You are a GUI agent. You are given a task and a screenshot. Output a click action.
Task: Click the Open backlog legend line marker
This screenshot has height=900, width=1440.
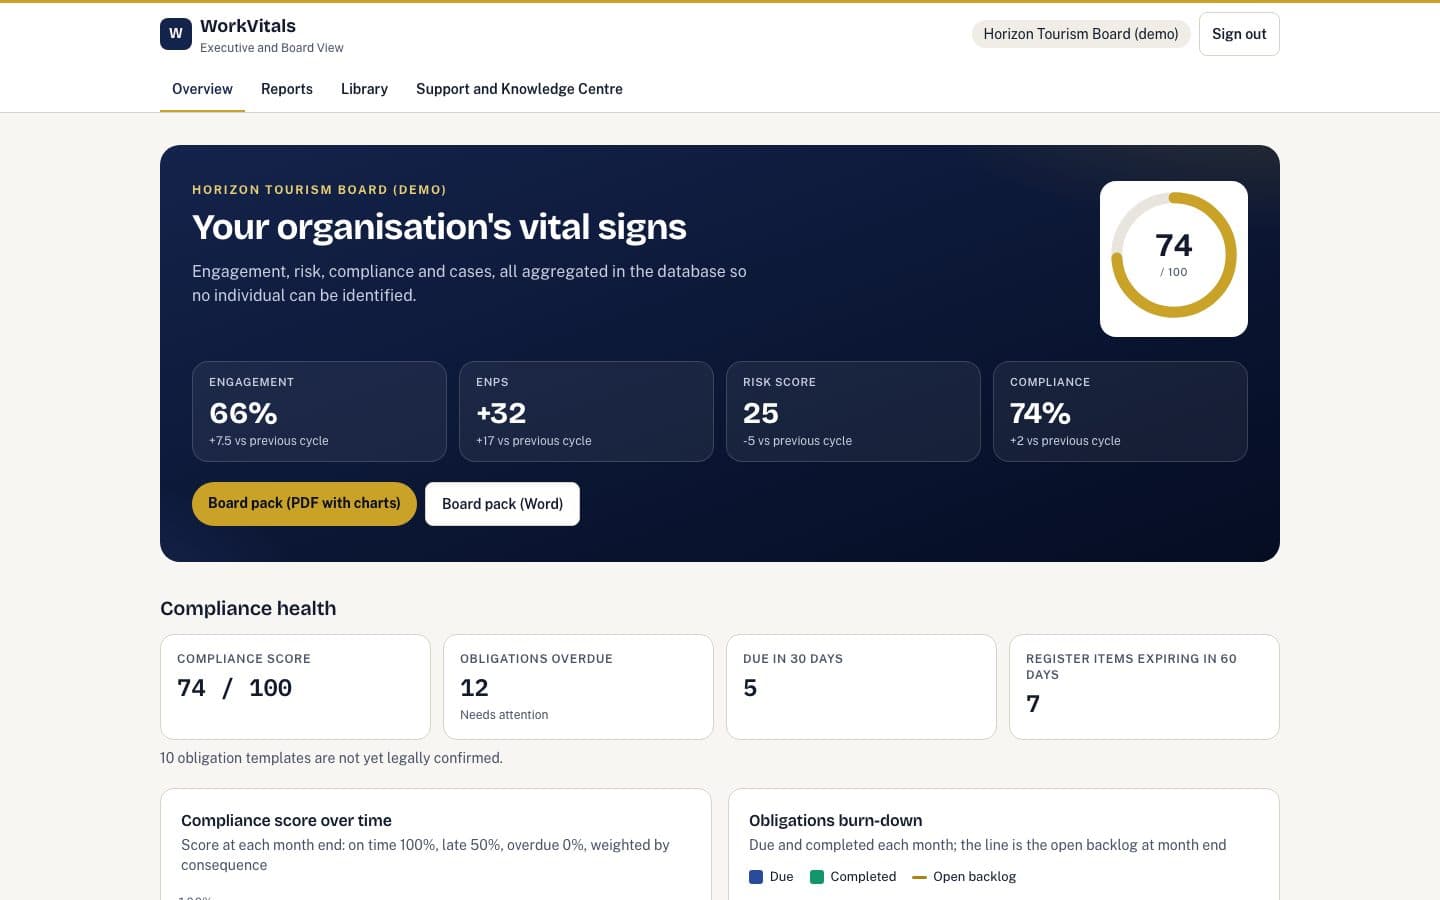919,877
